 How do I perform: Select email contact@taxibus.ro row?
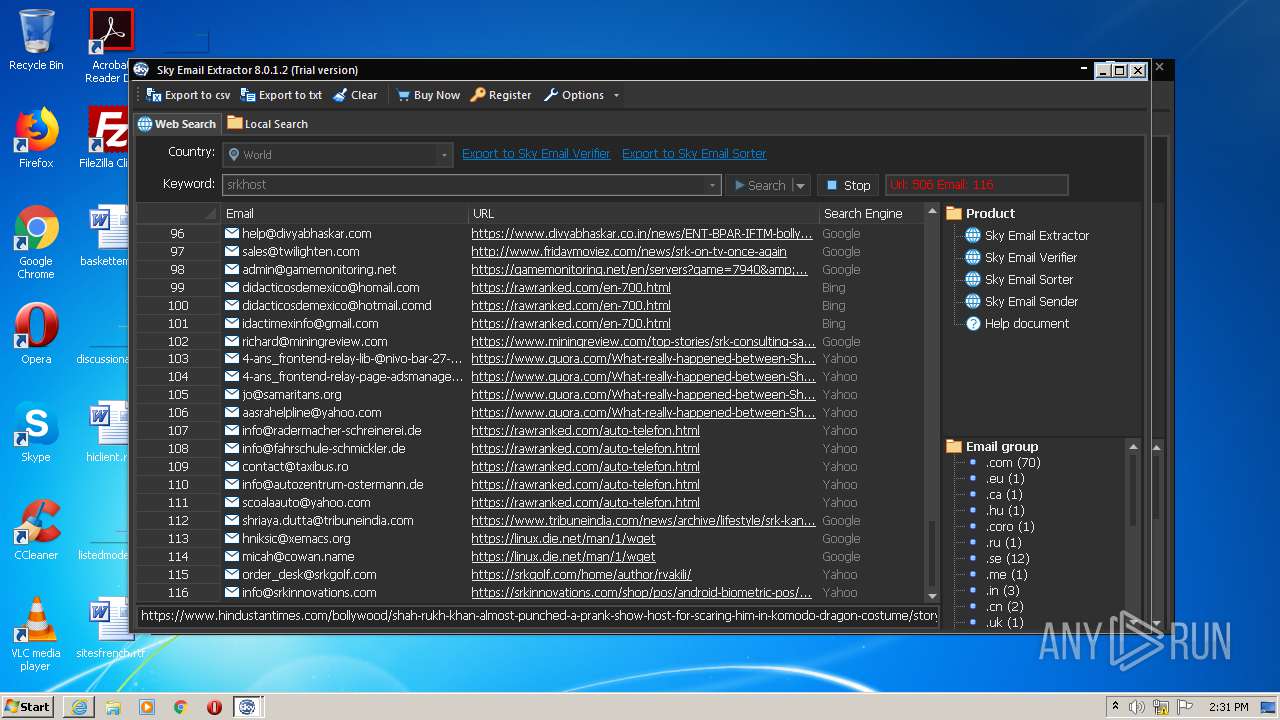click(x=295, y=466)
